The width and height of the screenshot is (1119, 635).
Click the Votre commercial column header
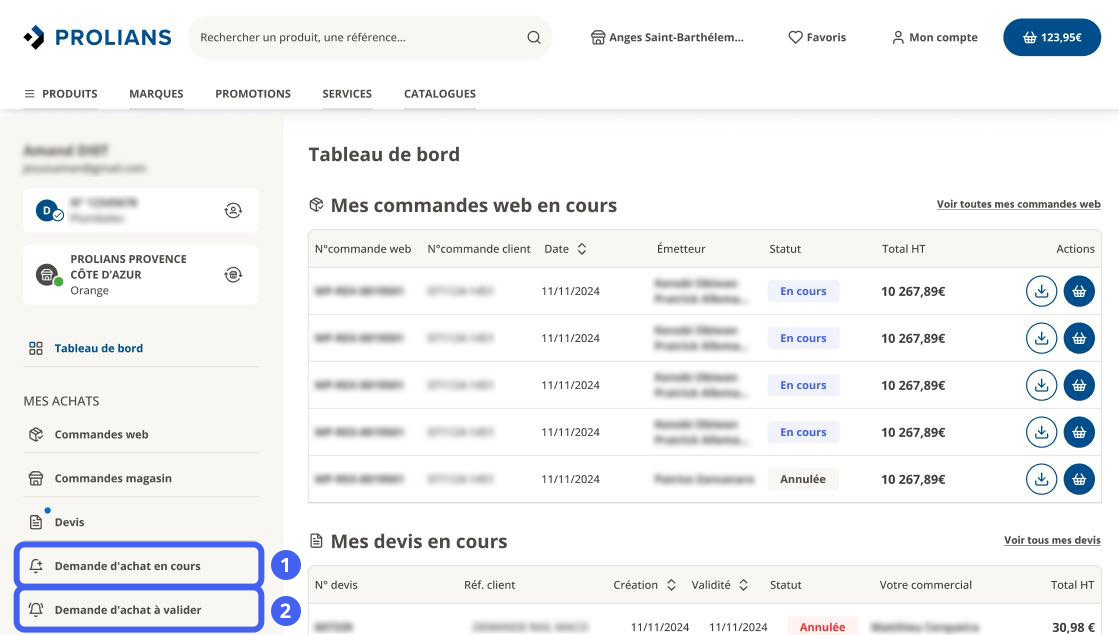coord(926,585)
